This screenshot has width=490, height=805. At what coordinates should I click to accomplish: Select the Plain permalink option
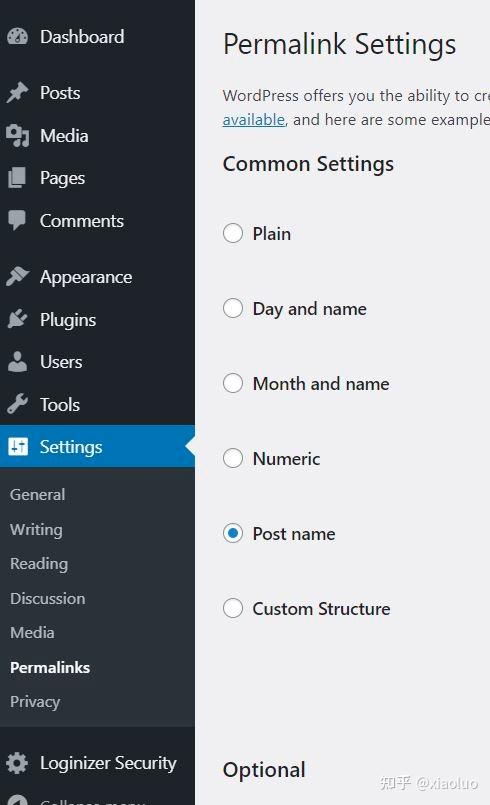[233, 233]
